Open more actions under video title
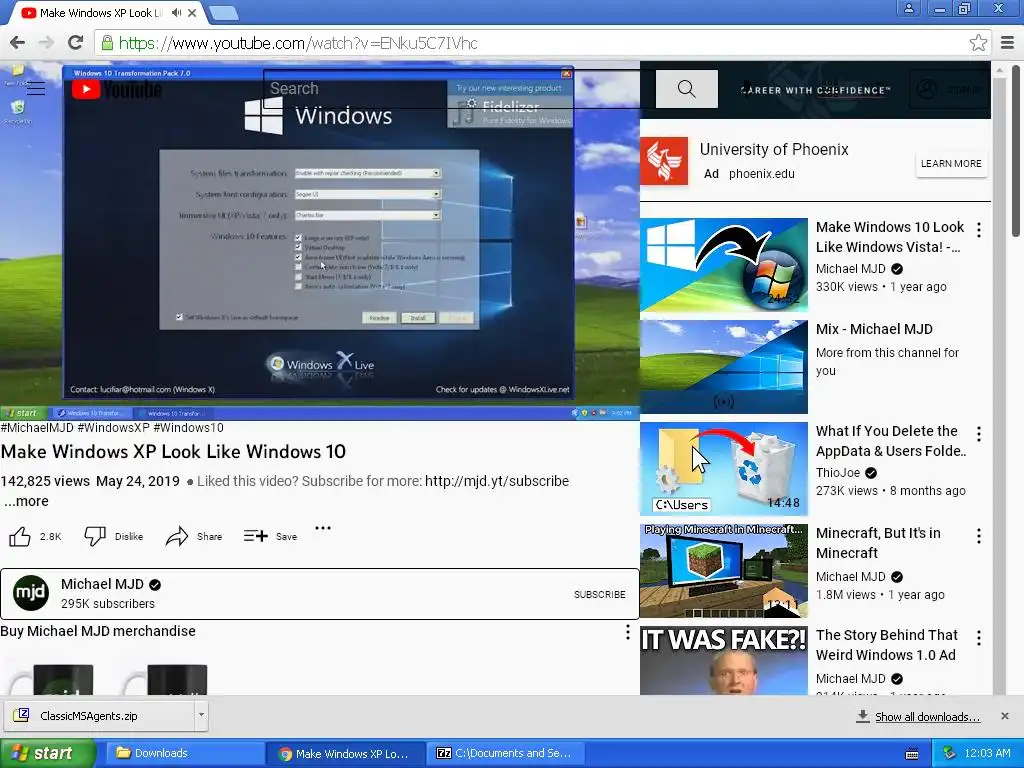 pos(323,528)
